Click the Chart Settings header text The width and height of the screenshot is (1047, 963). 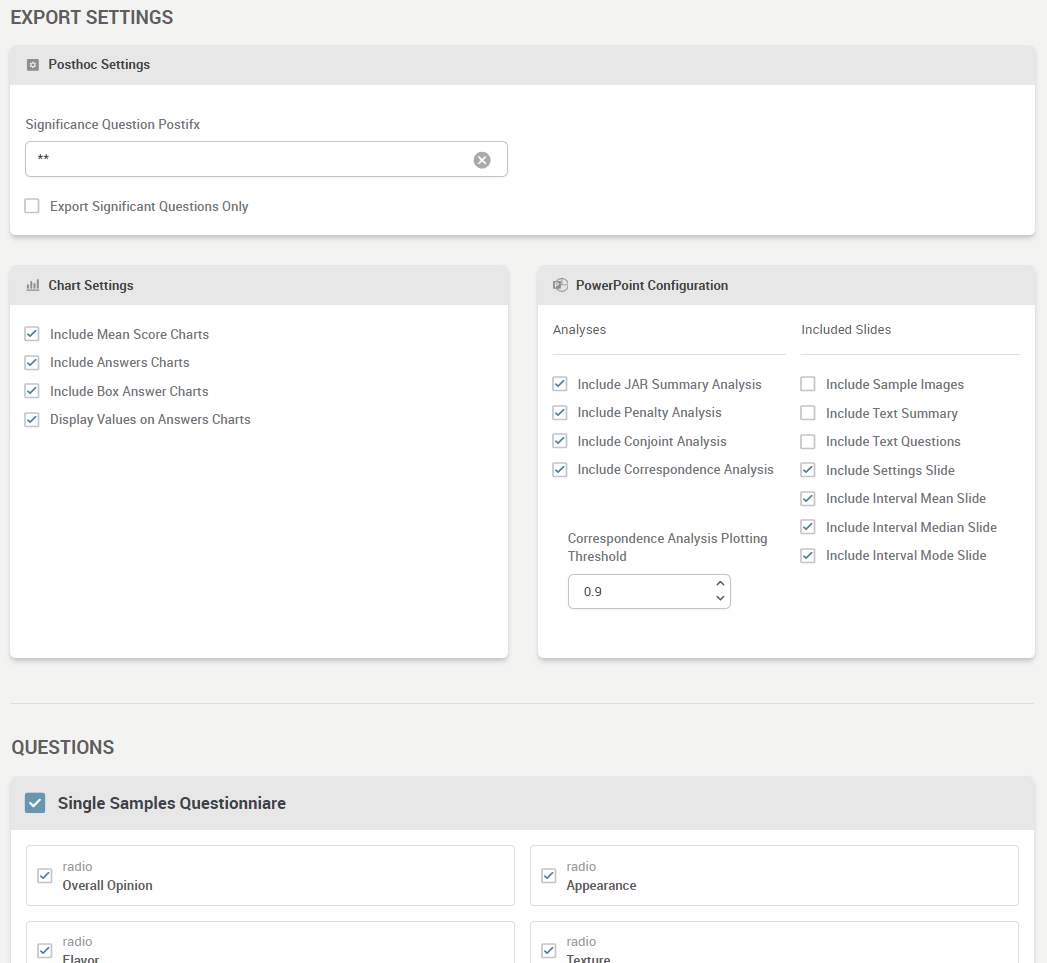click(x=91, y=285)
